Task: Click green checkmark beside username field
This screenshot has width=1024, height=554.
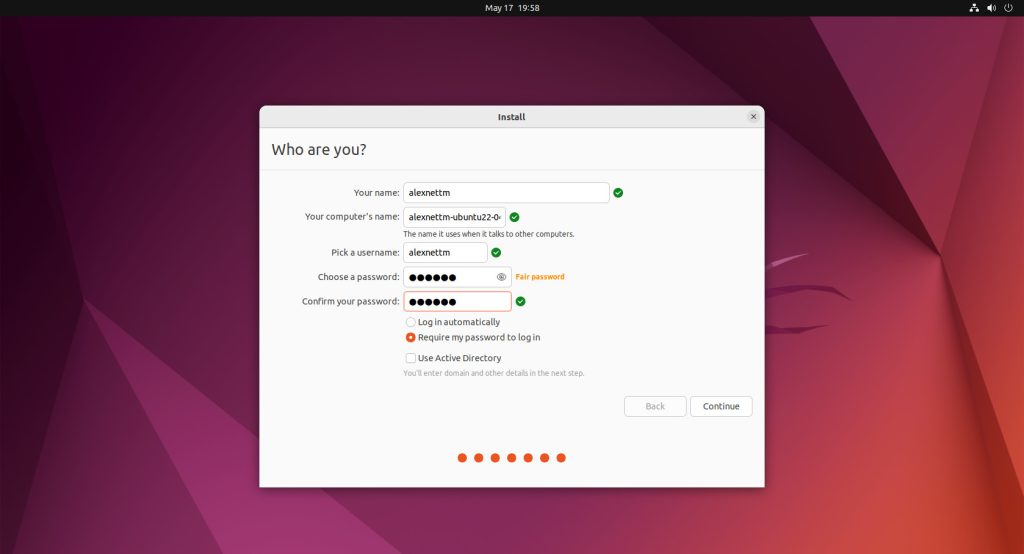Action: [496, 252]
